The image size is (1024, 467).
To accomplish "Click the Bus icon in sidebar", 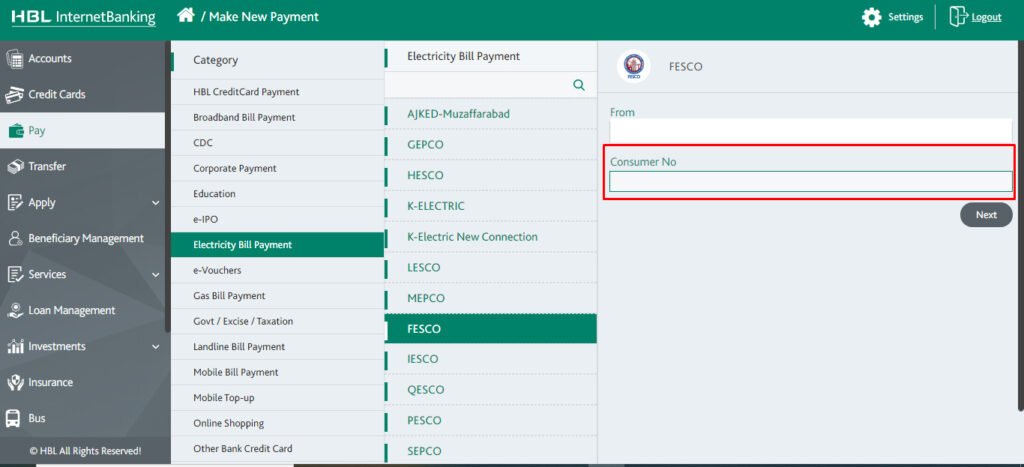I will click(x=12, y=418).
